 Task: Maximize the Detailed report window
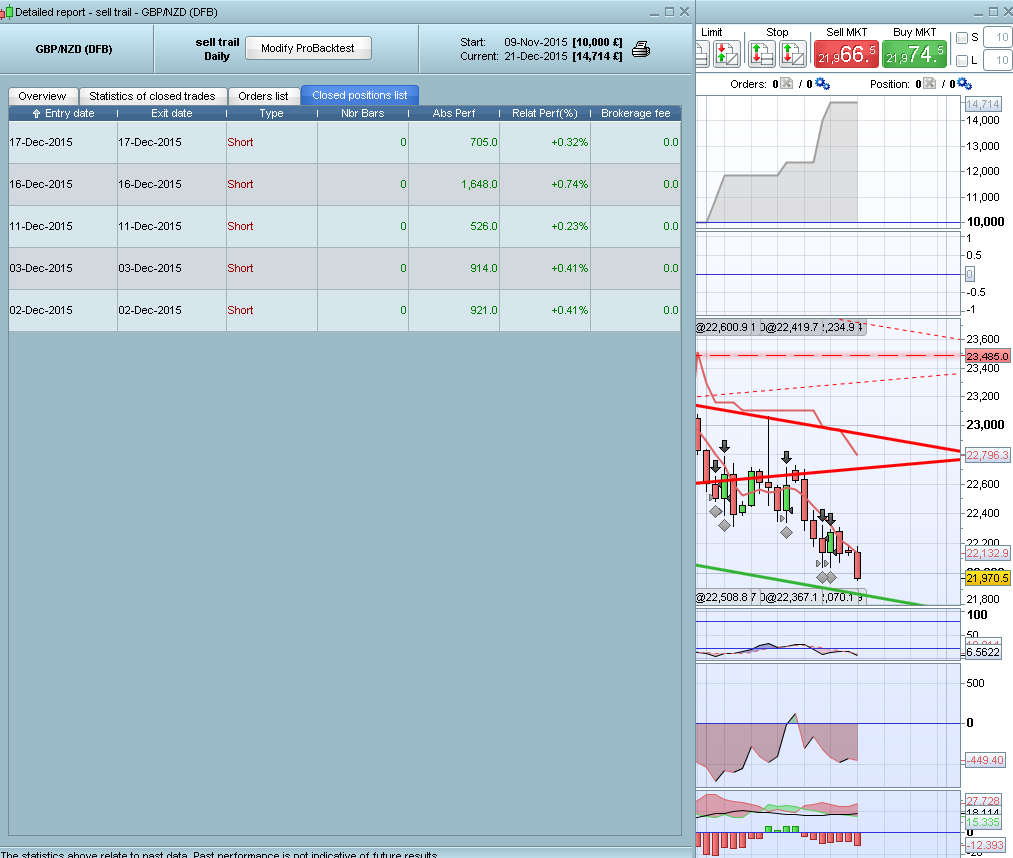coord(669,12)
